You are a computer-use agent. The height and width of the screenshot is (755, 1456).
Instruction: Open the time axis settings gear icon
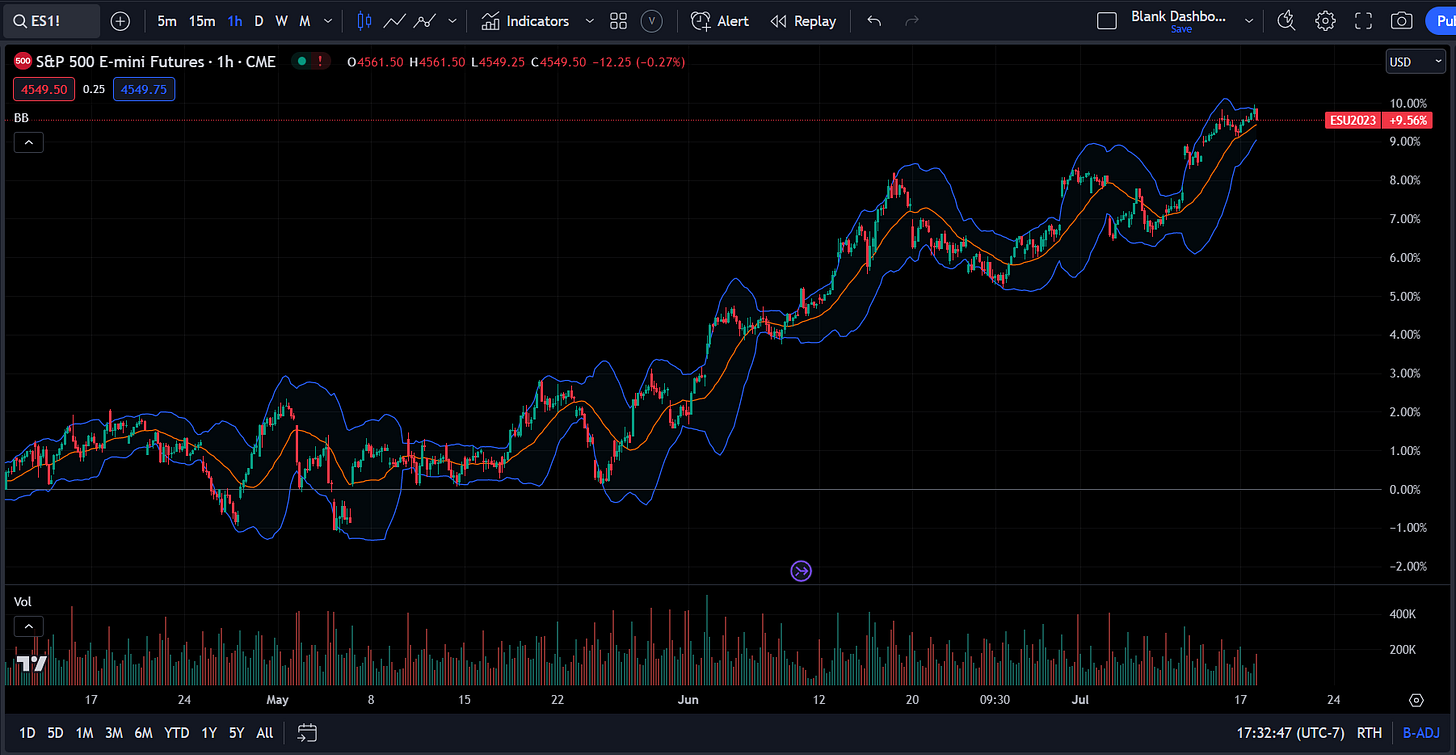[x=1416, y=700]
